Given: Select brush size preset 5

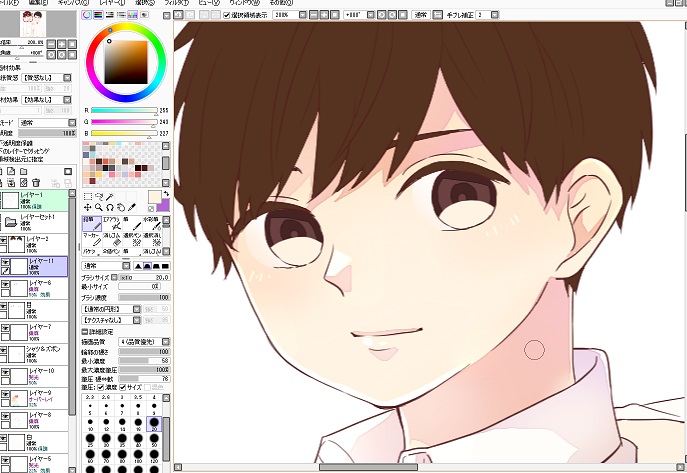Looking at the screenshot, I should (x=90, y=408).
